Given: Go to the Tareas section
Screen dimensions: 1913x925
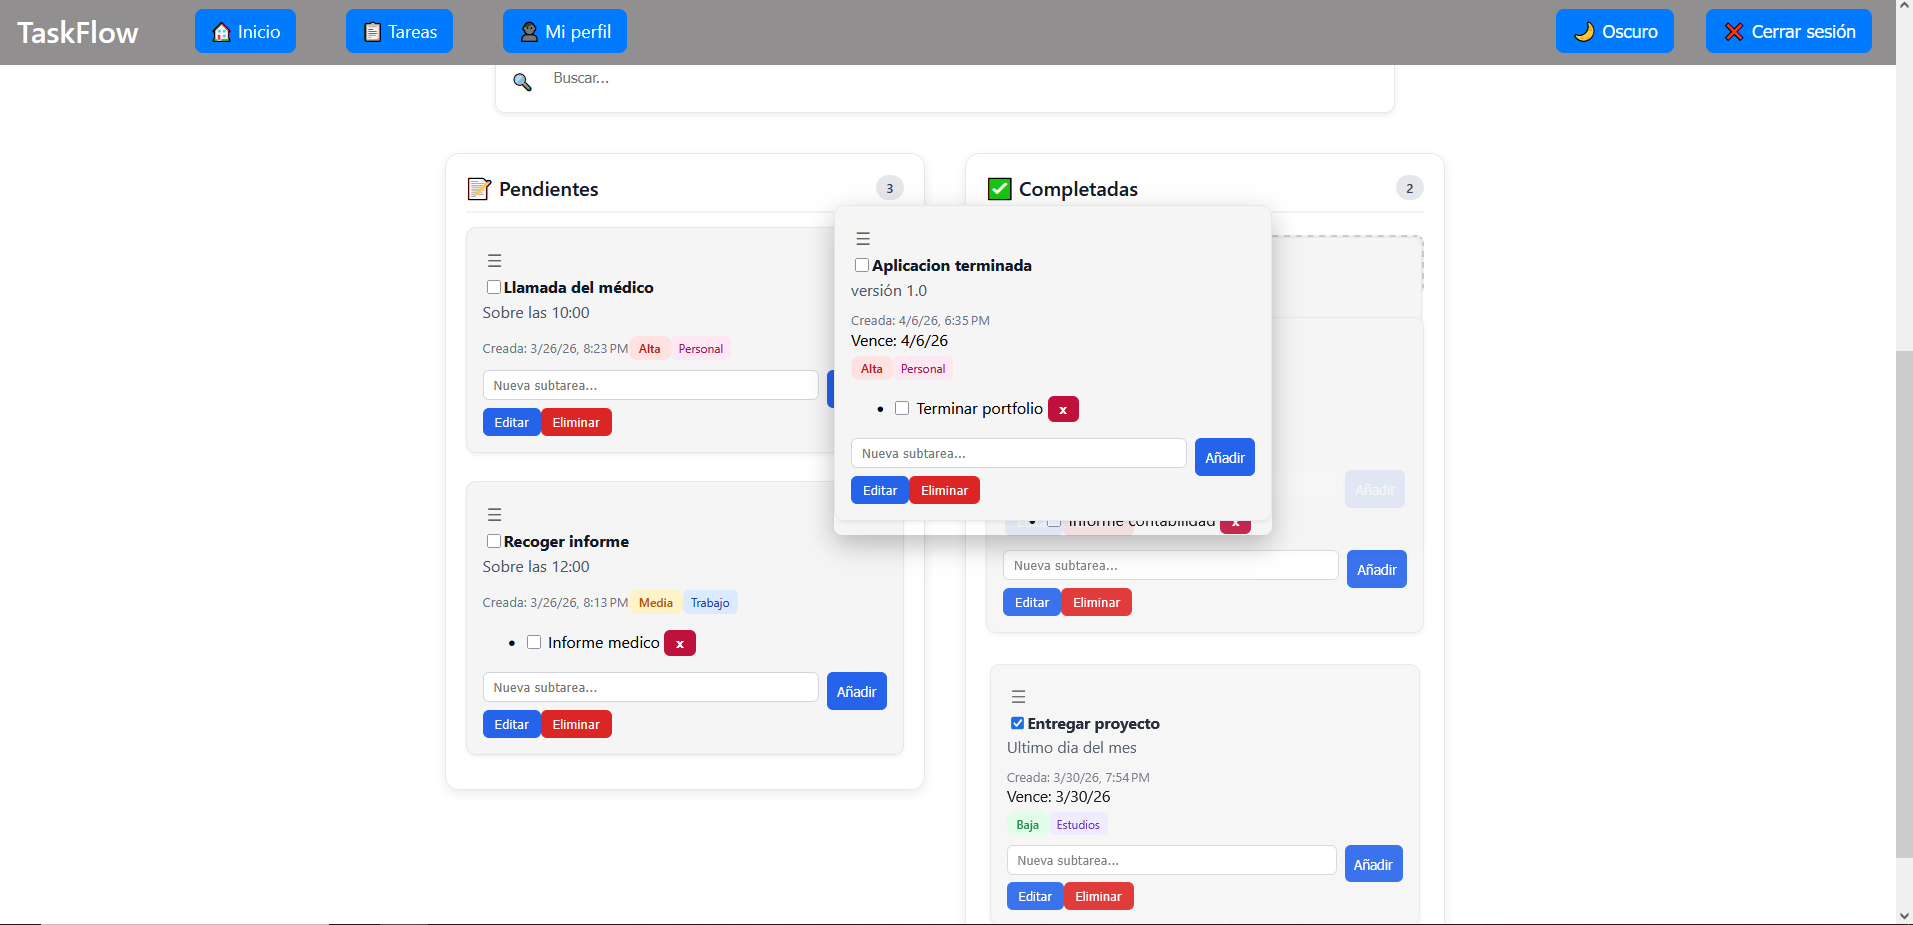Looking at the screenshot, I should pos(399,32).
